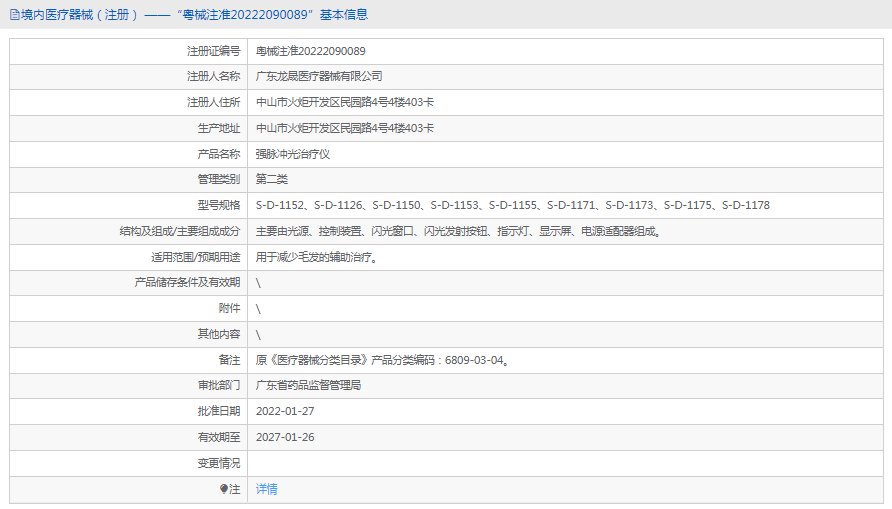Screen dimensions: 892x509
Task: Click the backslash value of 其他内容
Action: 258,335
